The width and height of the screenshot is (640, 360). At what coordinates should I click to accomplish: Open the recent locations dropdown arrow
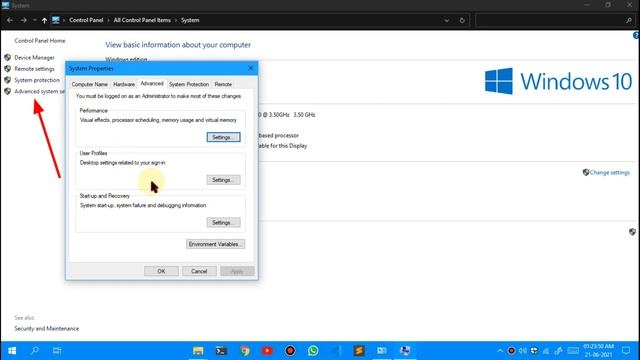[34, 20]
